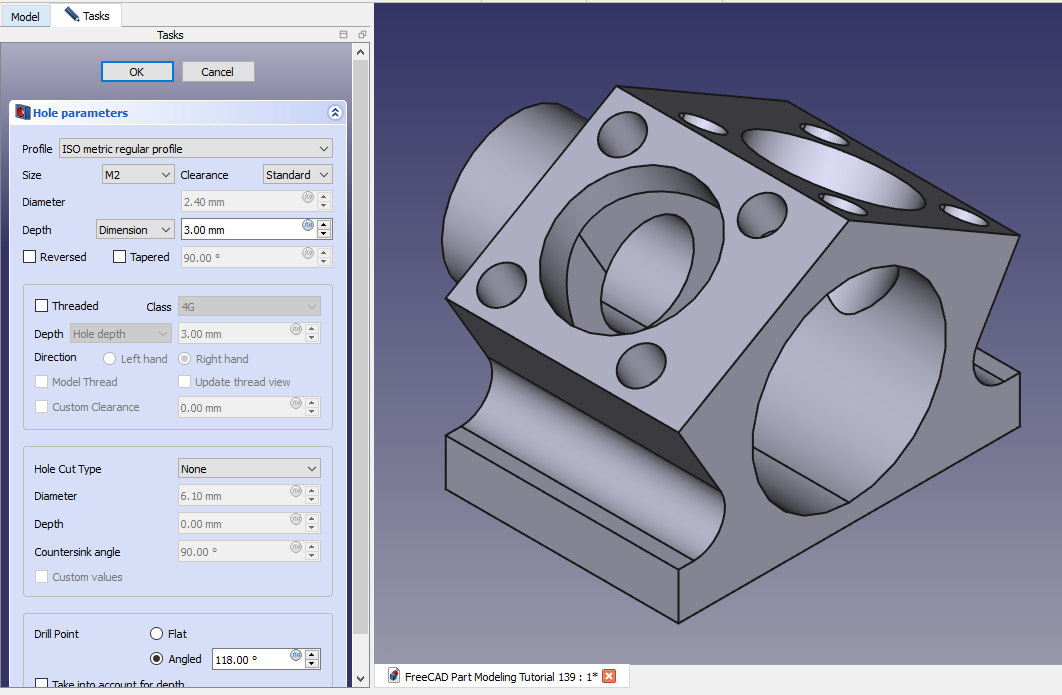Image resolution: width=1062 pixels, height=695 pixels.
Task: Open the Profile dropdown
Action: coord(195,149)
